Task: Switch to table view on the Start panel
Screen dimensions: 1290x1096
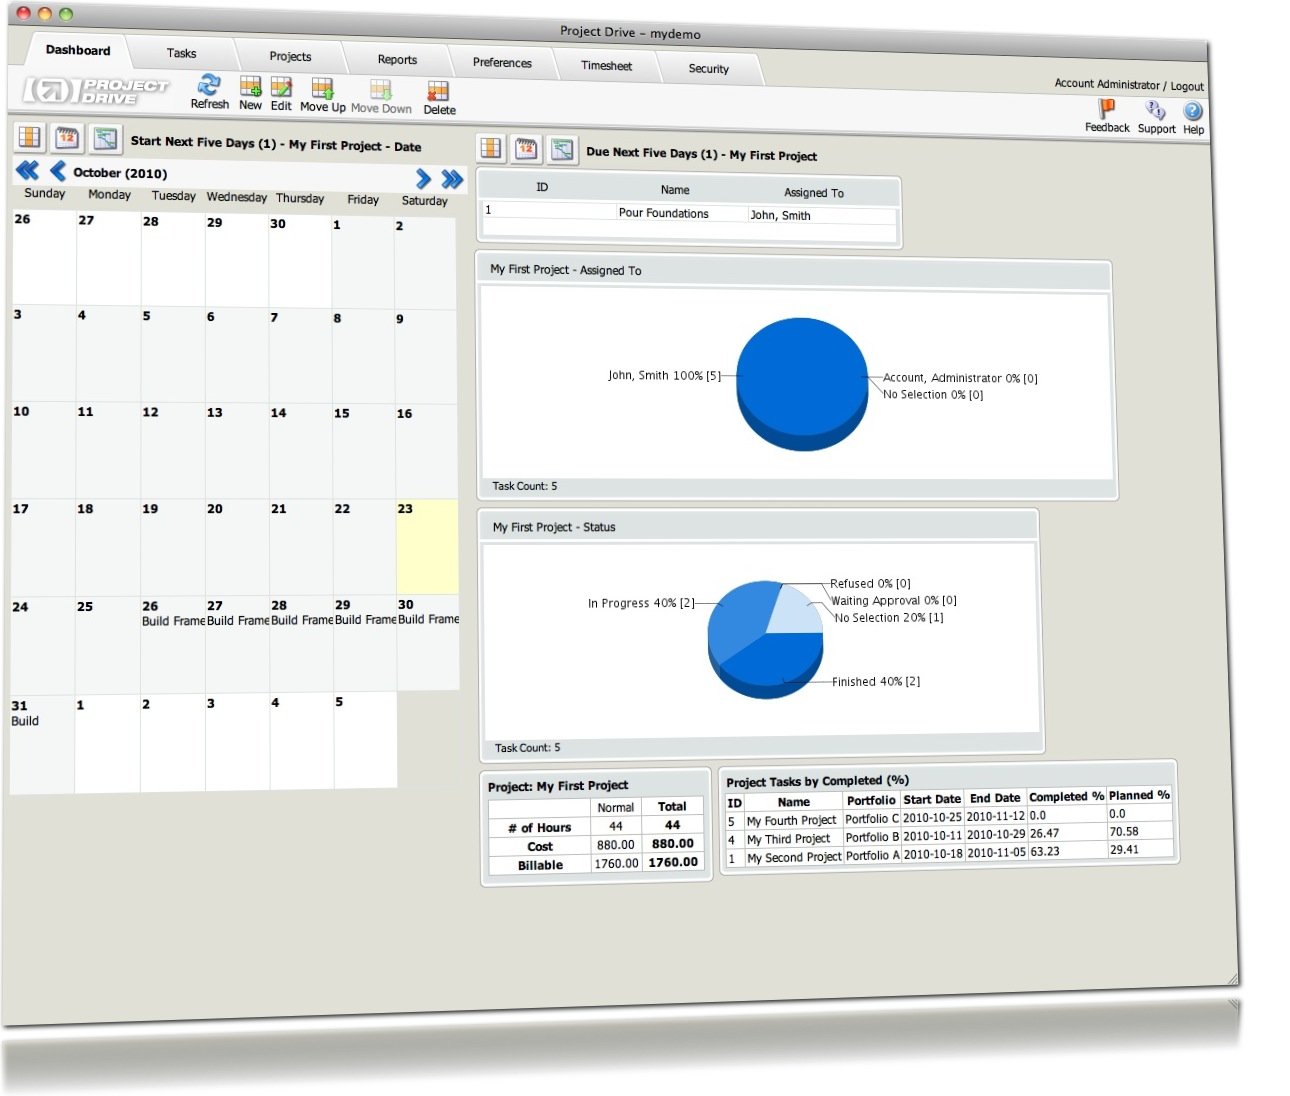Action: point(29,137)
